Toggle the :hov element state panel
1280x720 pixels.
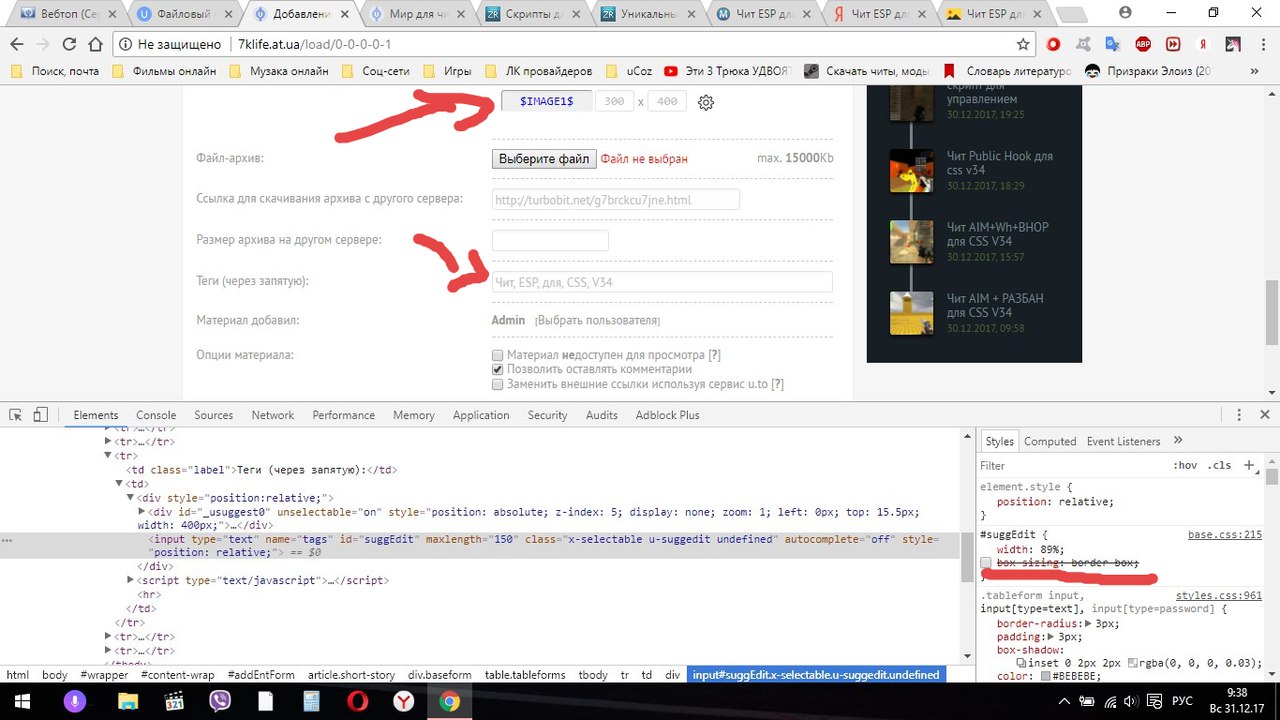pos(1185,465)
